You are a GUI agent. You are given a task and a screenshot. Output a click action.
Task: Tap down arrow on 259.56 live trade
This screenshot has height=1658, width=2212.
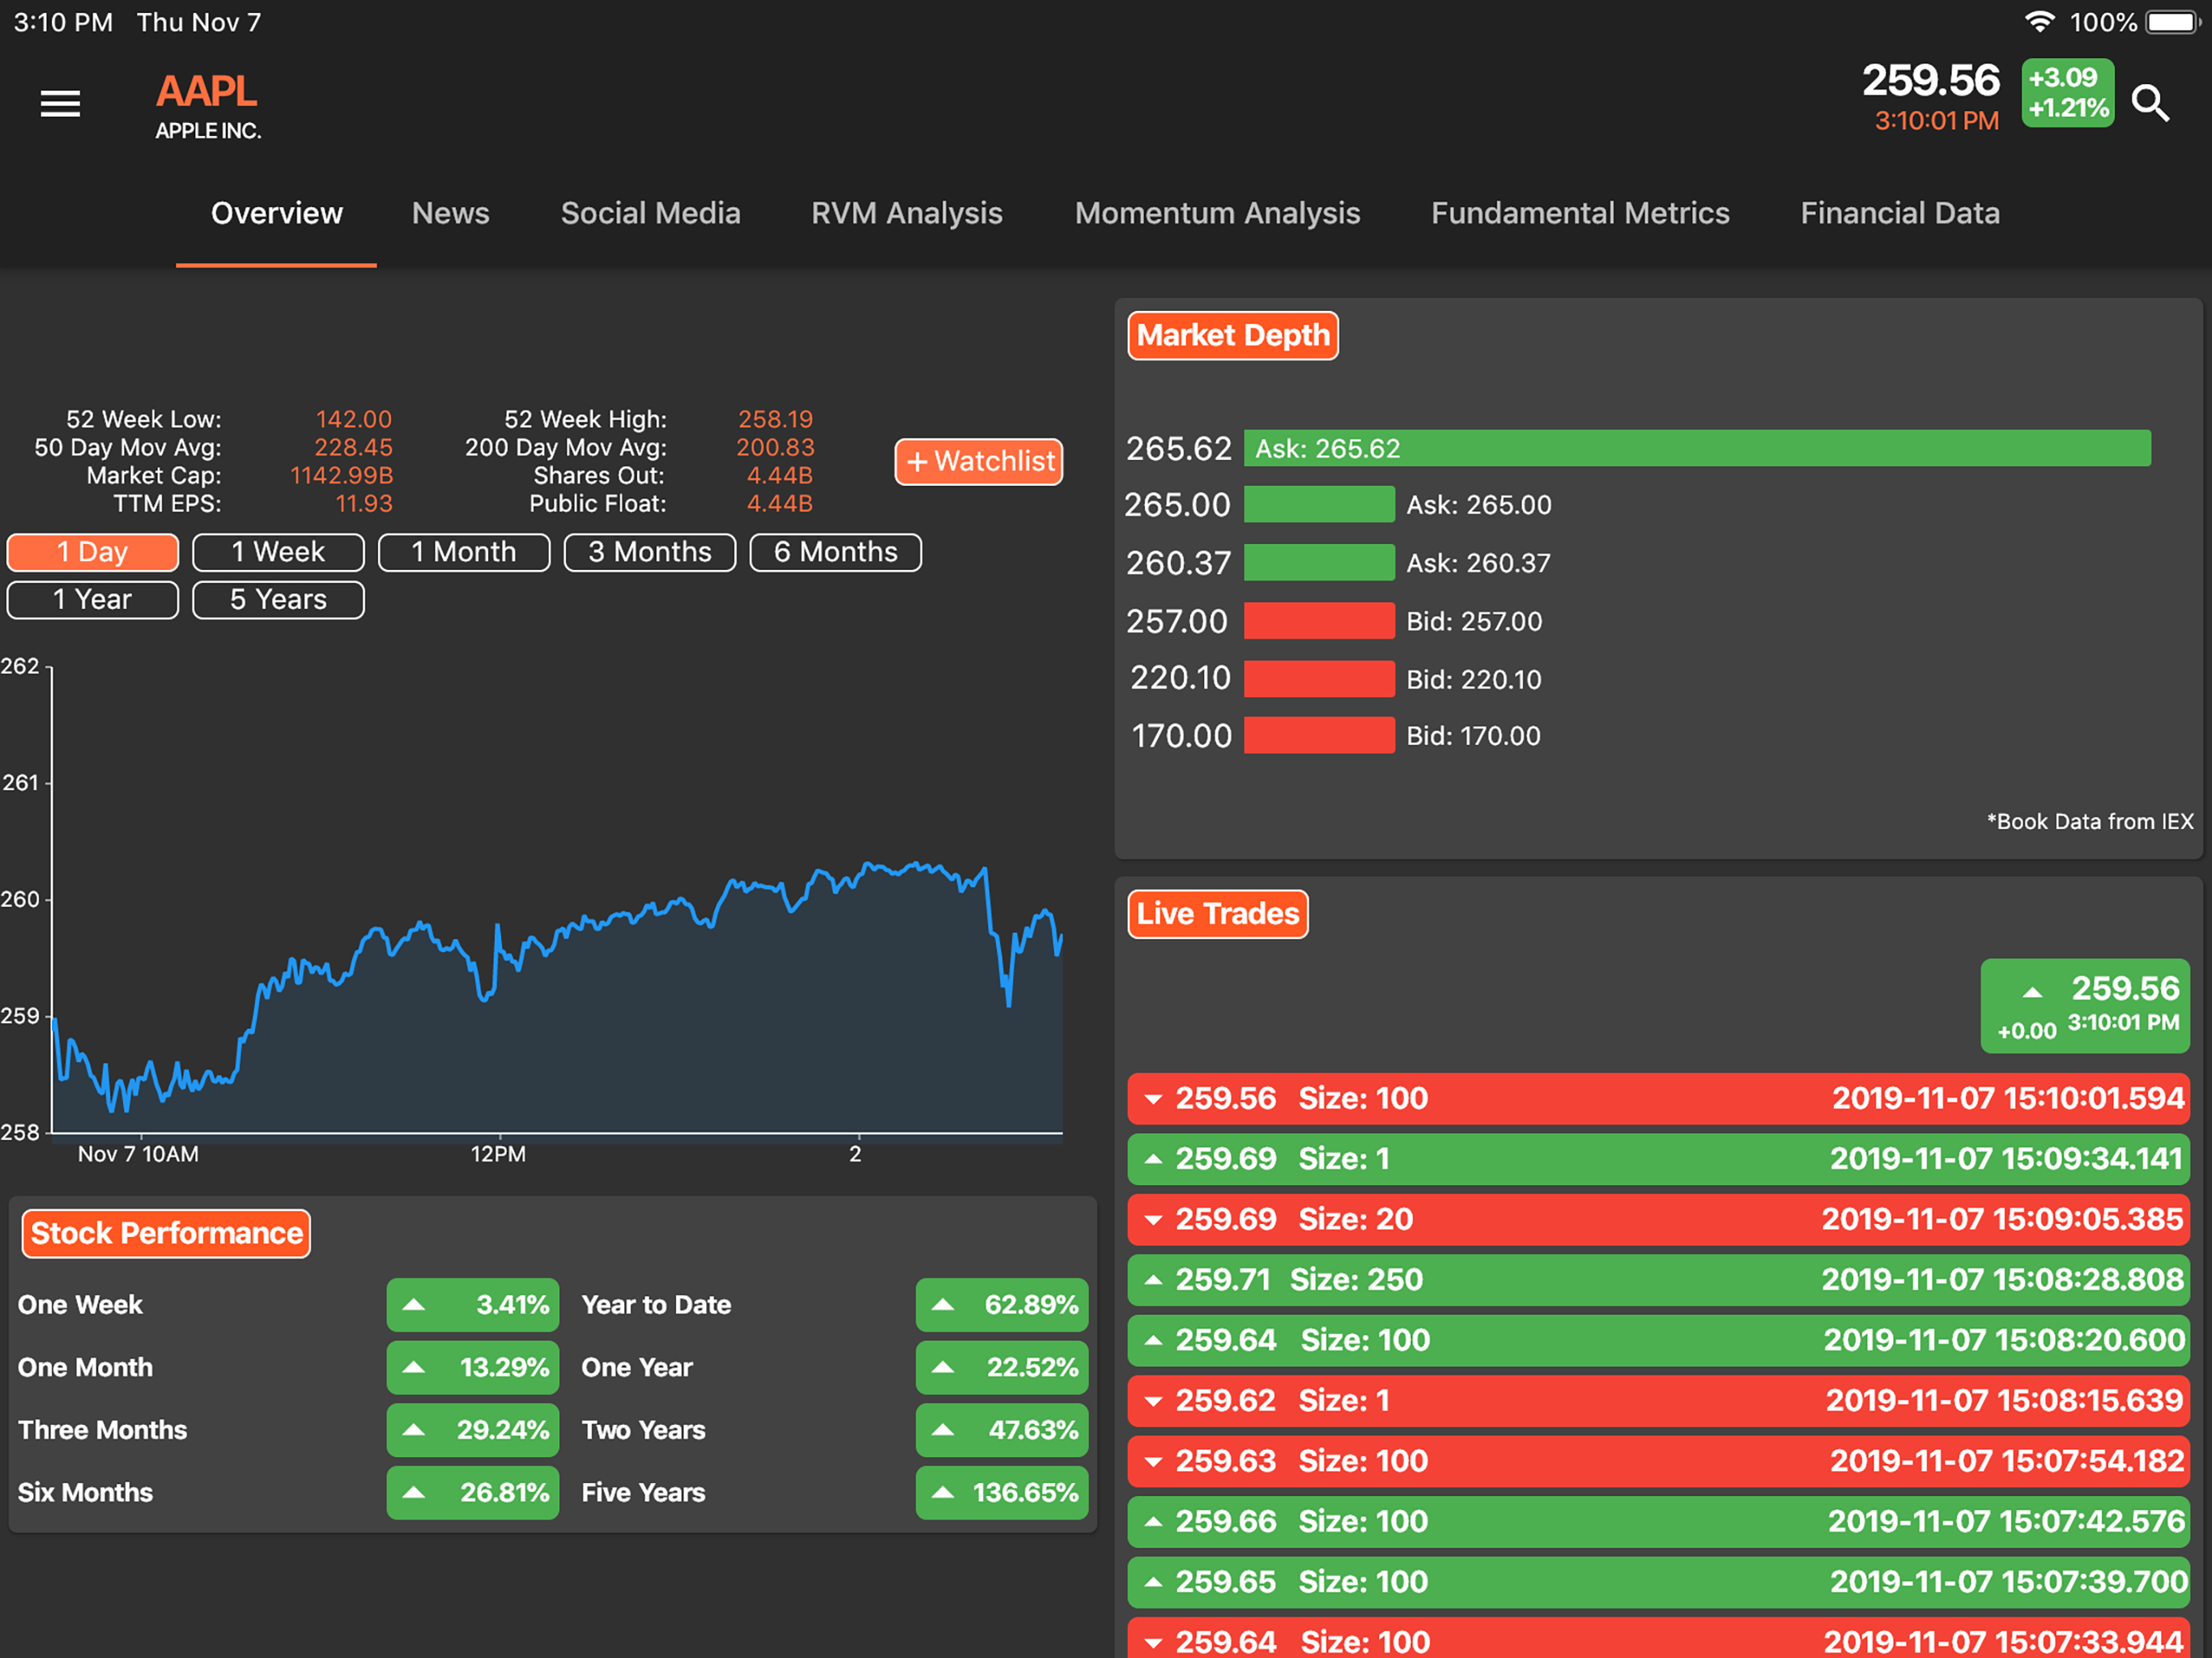[1153, 1099]
